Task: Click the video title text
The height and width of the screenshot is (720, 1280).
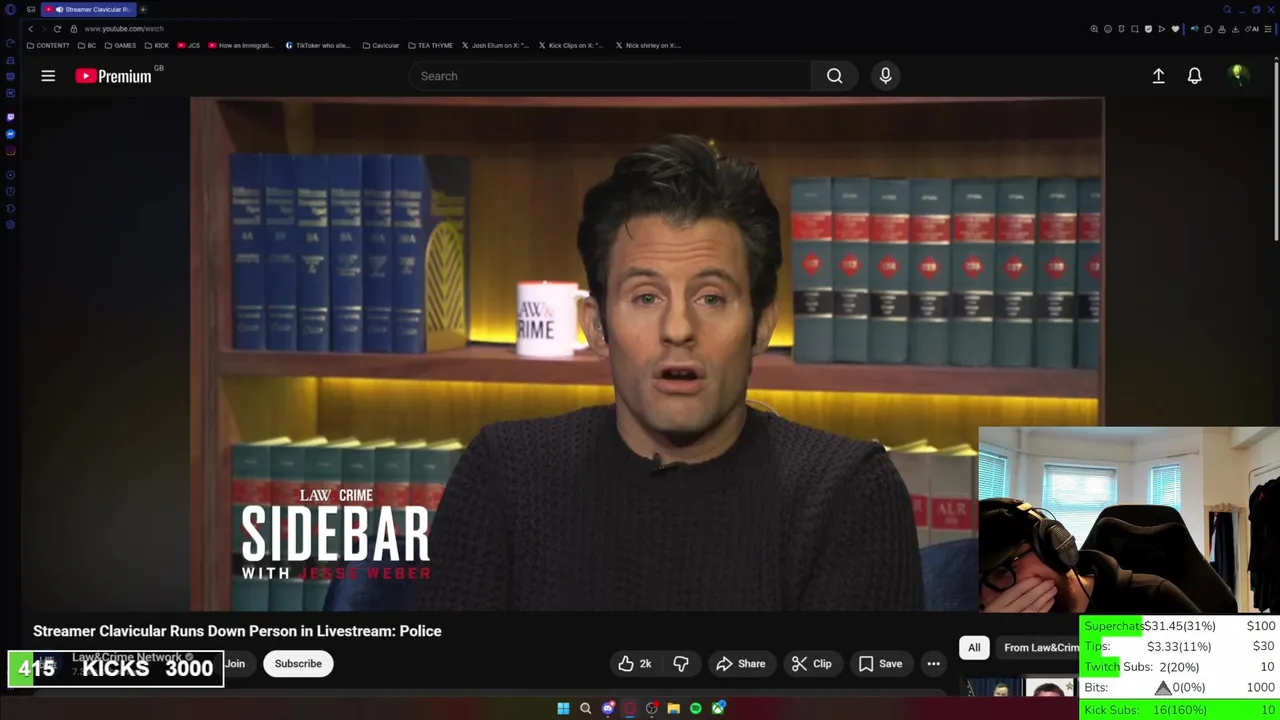Action: click(x=237, y=631)
